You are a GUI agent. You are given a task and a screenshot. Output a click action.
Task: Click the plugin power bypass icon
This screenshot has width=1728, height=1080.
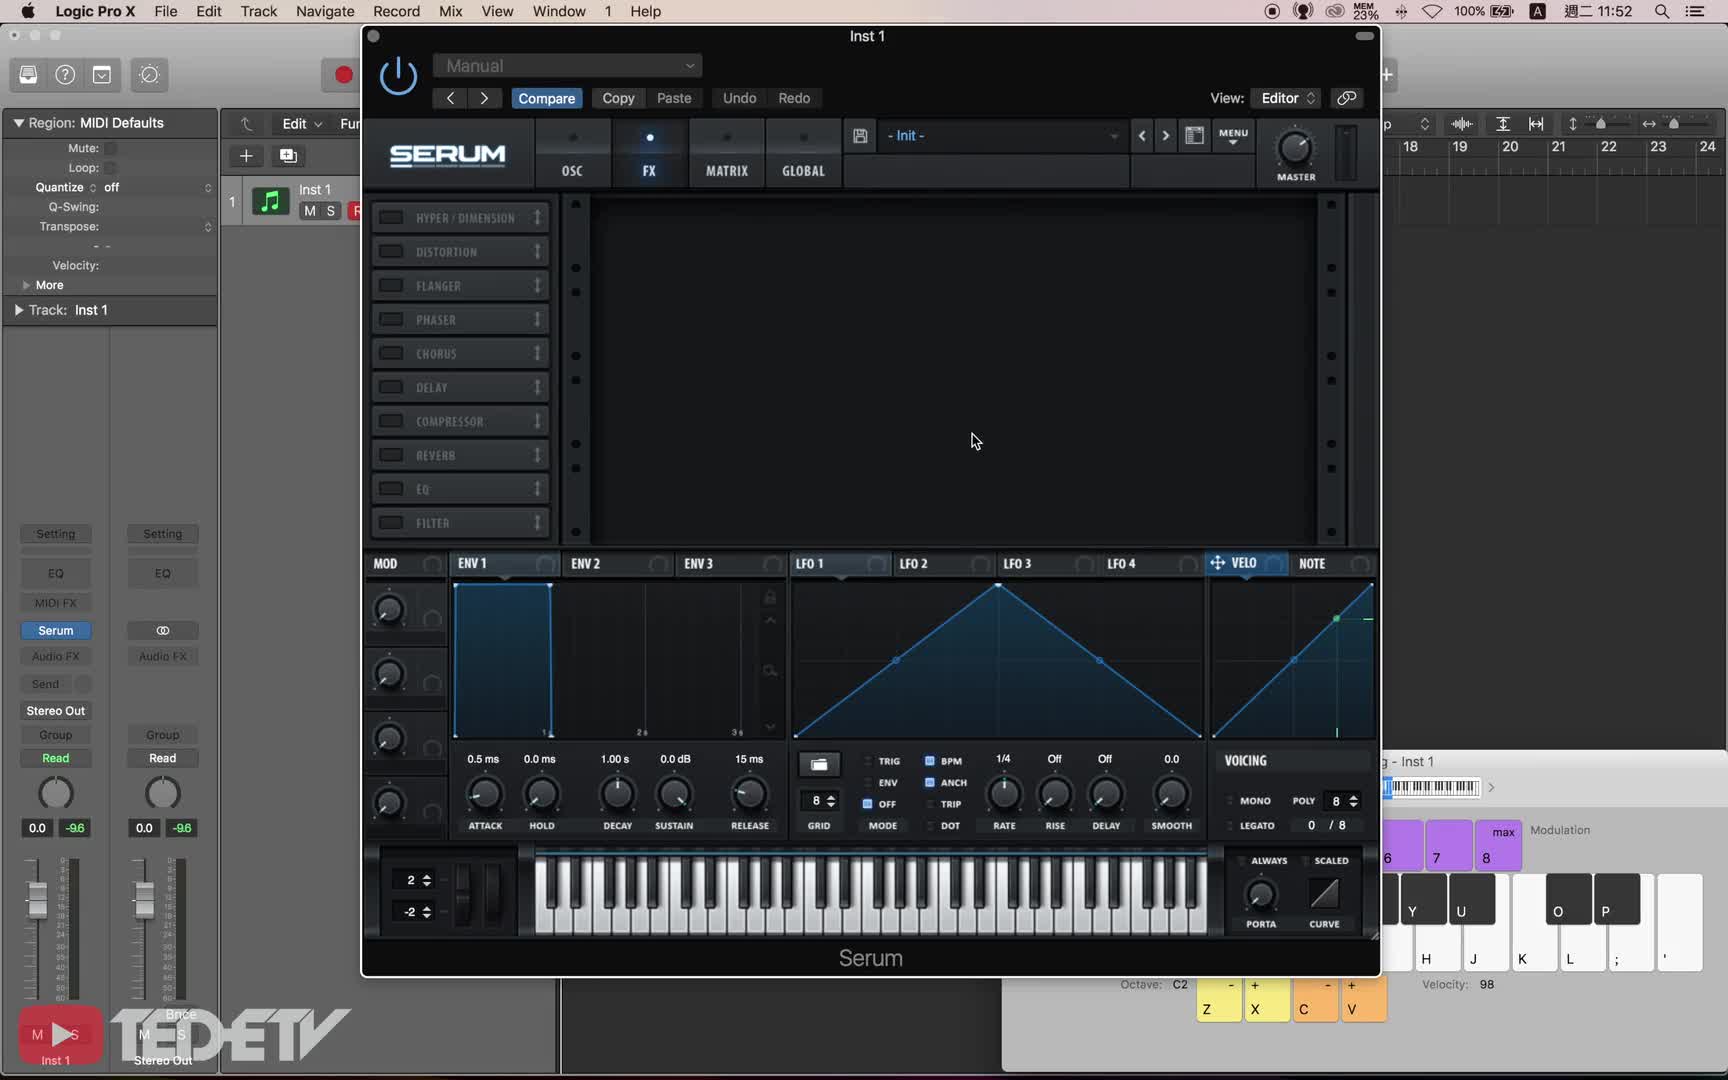pos(398,76)
